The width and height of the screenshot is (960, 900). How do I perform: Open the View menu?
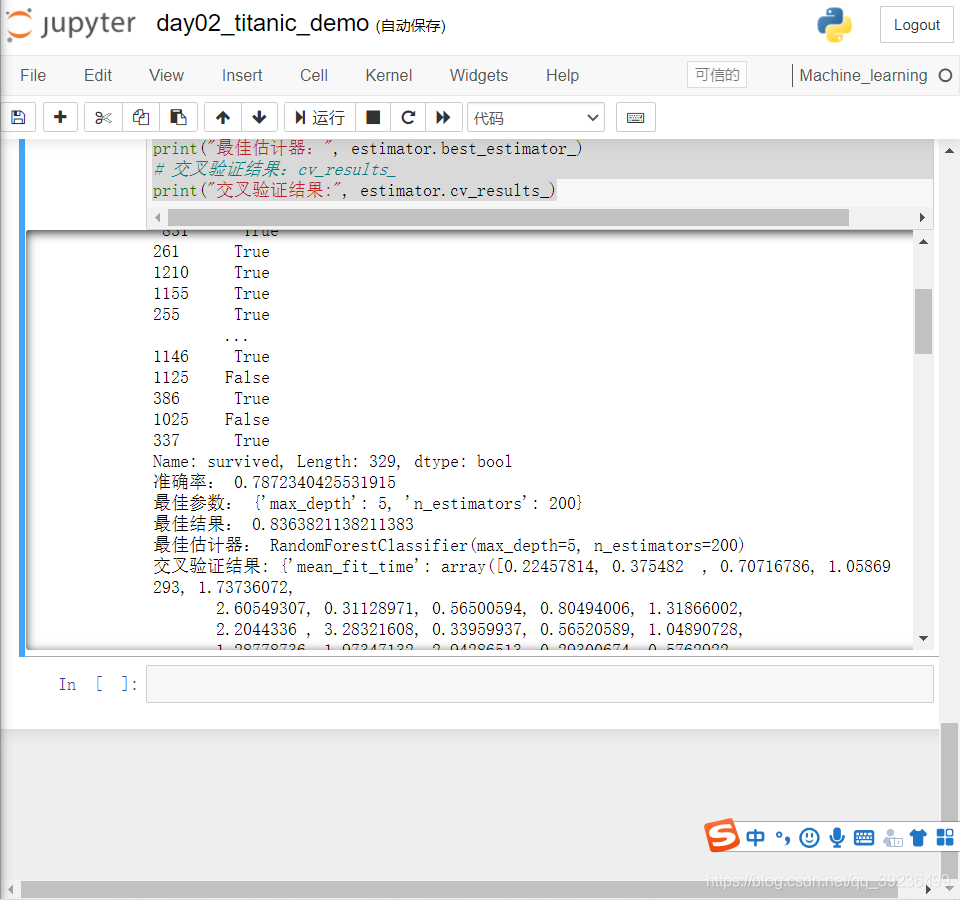click(x=167, y=75)
